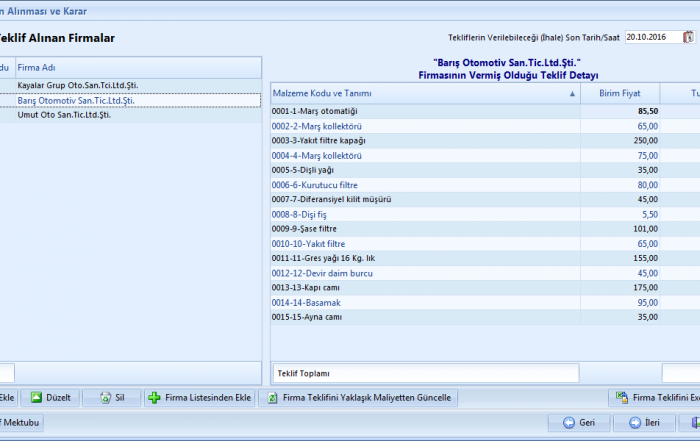The width and height of the screenshot is (700, 441).
Task: Click the Sil delete icon button
Action: click(x=105, y=397)
